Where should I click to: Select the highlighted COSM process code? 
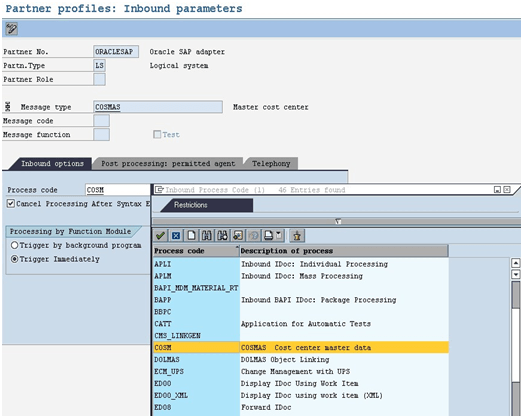pos(196,348)
